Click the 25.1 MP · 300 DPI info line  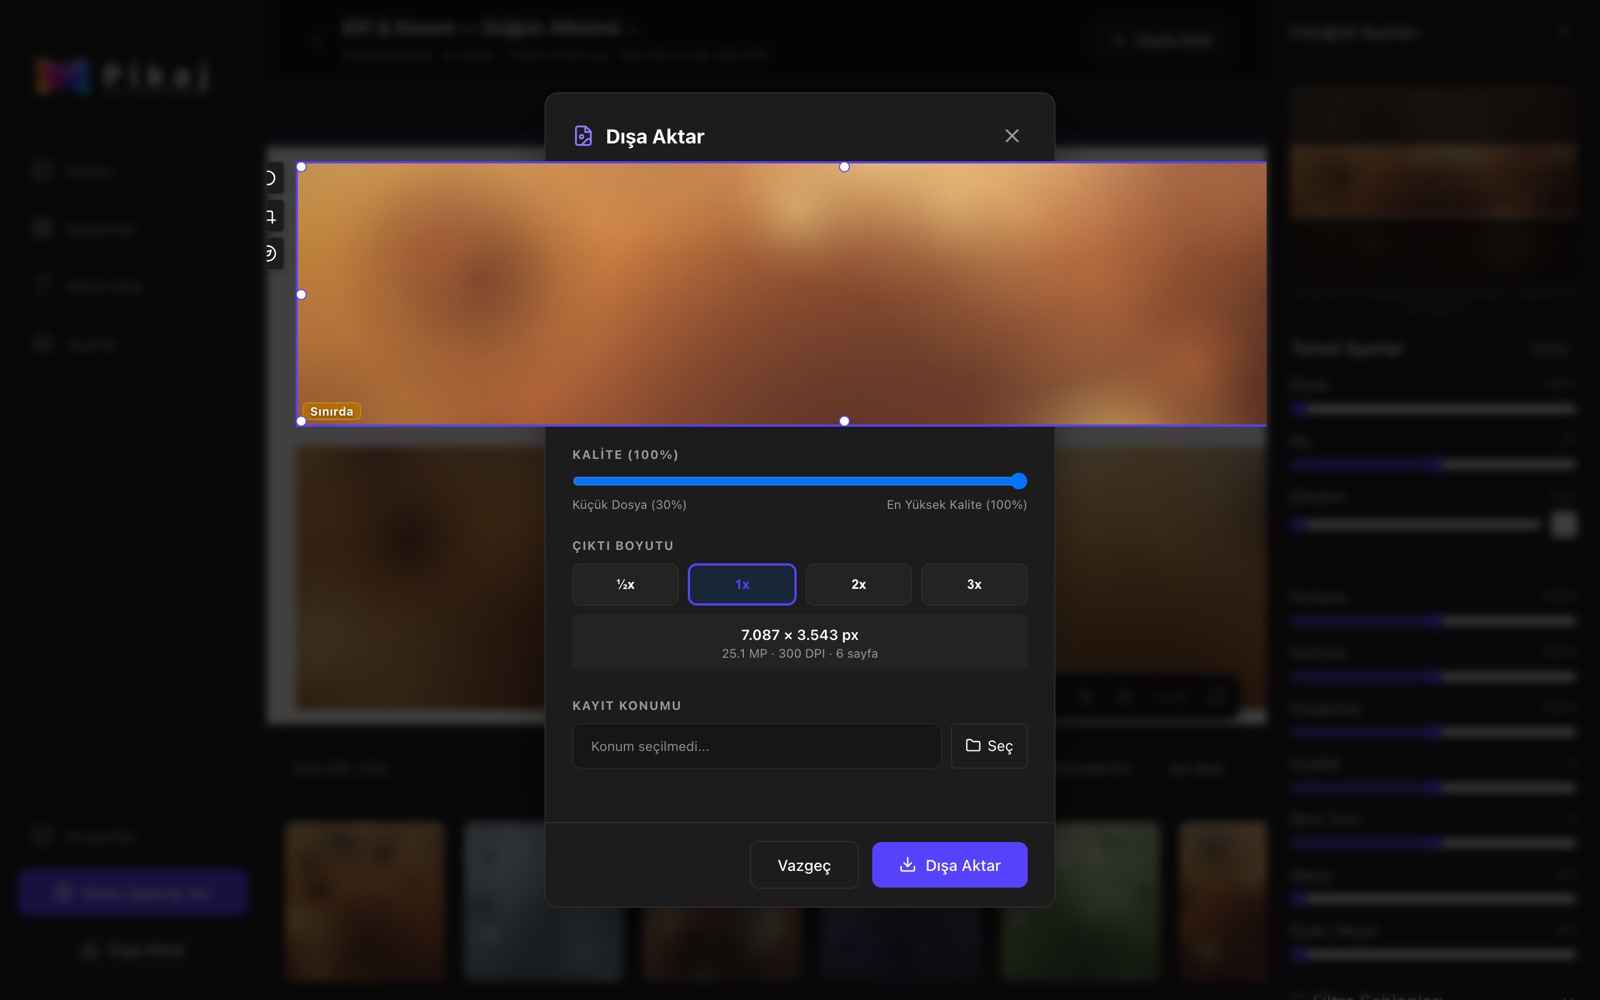point(800,653)
